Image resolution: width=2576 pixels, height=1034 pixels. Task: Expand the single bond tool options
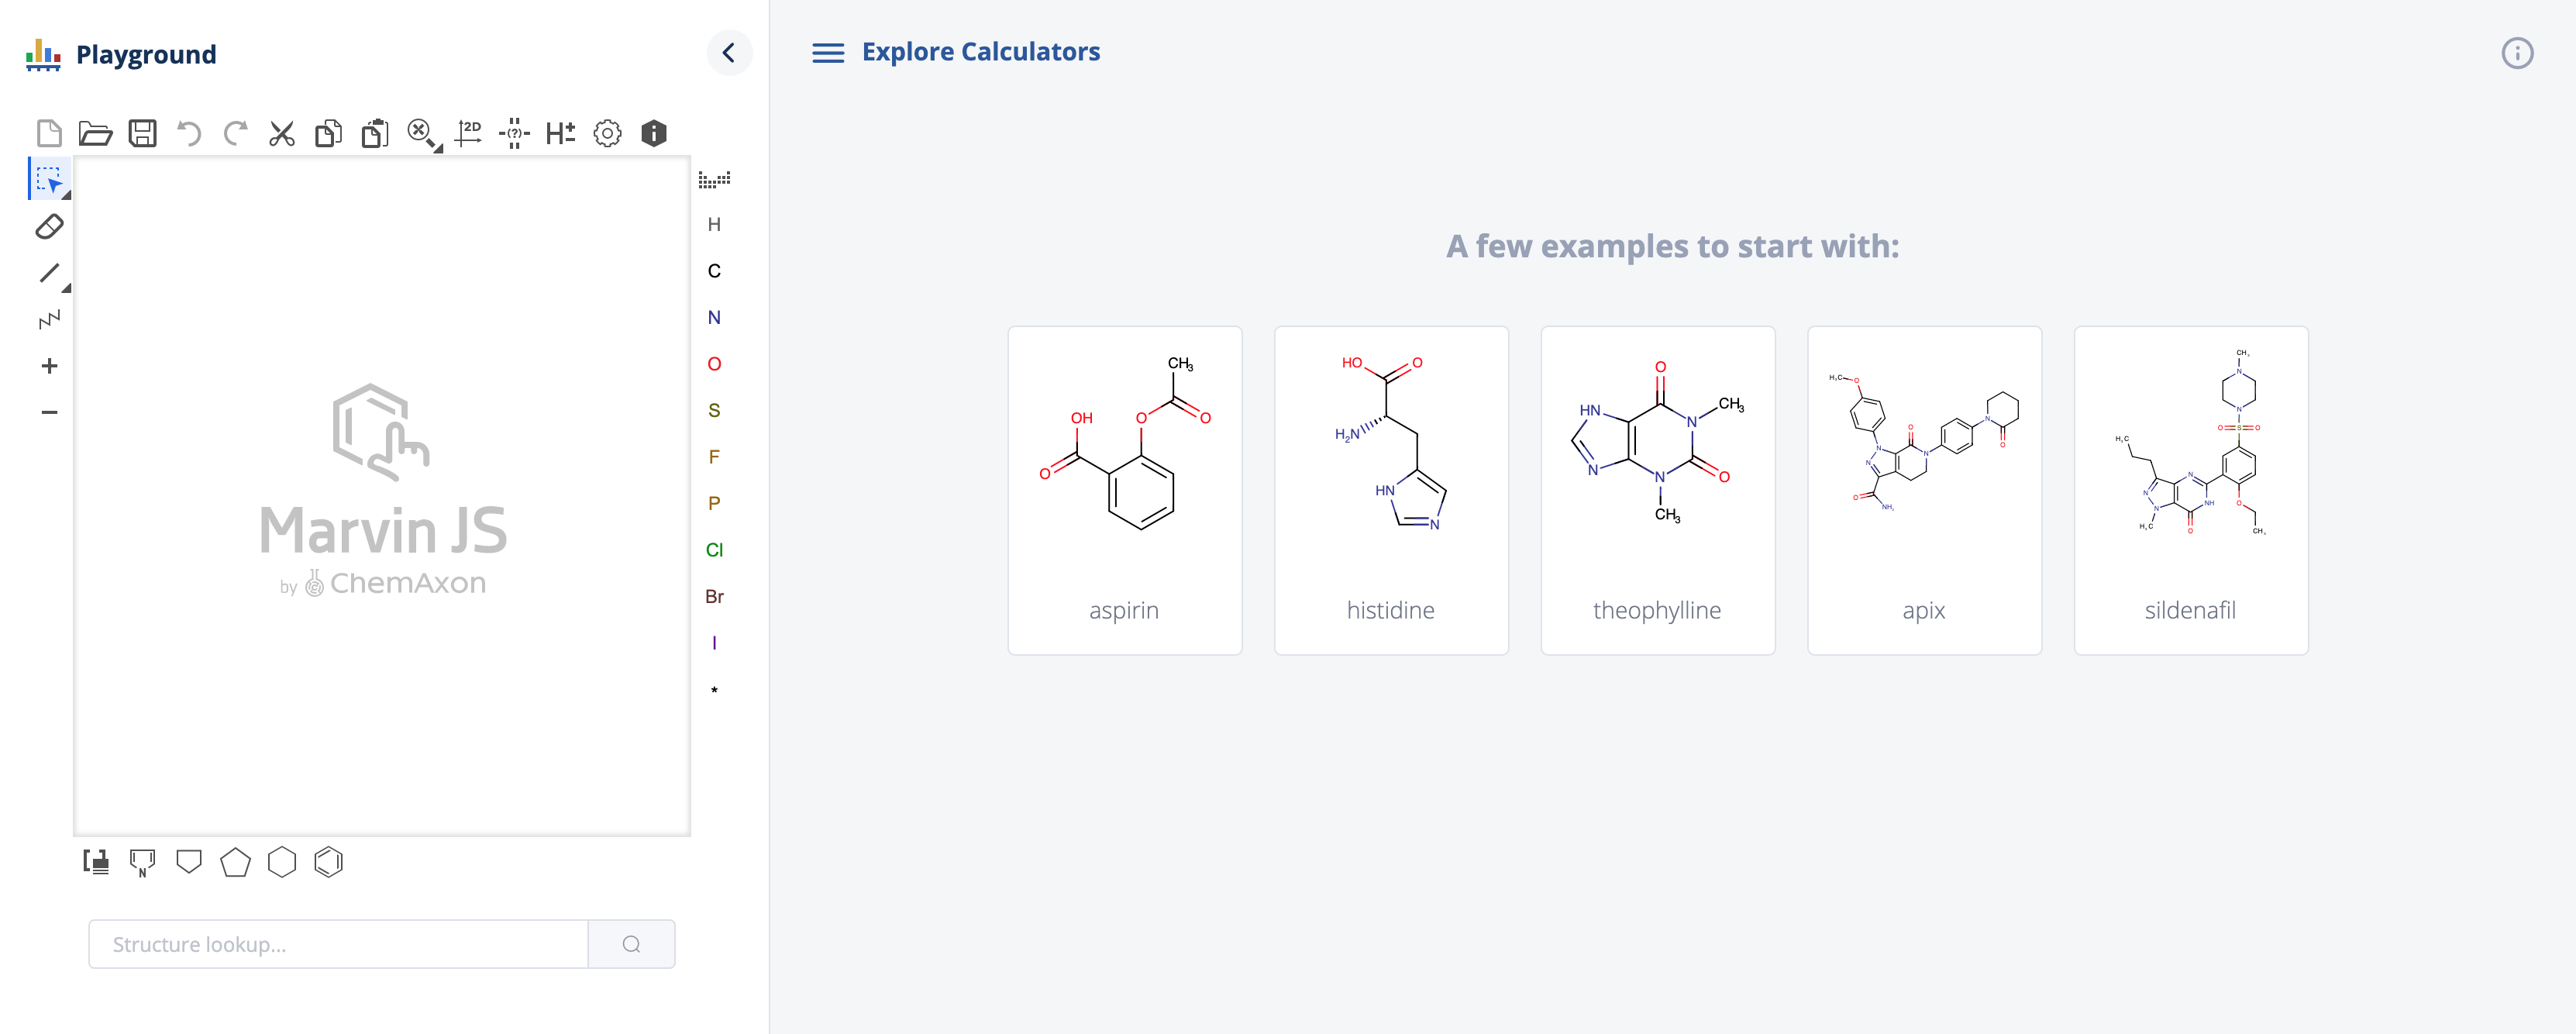pos(66,289)
